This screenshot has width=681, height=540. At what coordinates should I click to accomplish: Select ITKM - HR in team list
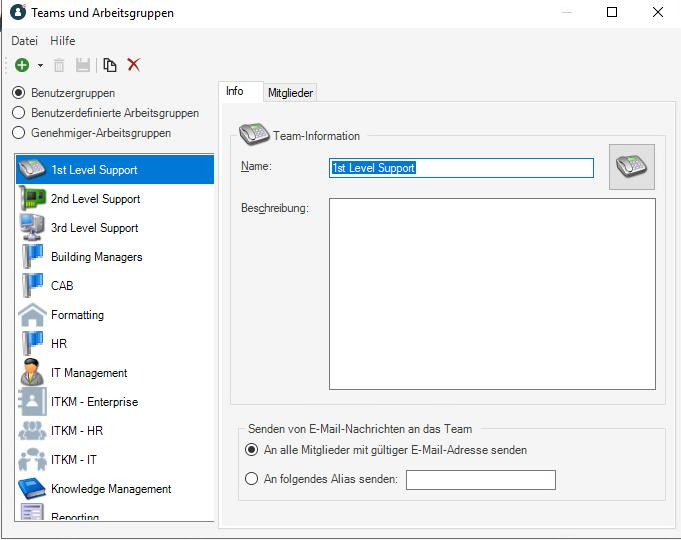coord(115,431)
